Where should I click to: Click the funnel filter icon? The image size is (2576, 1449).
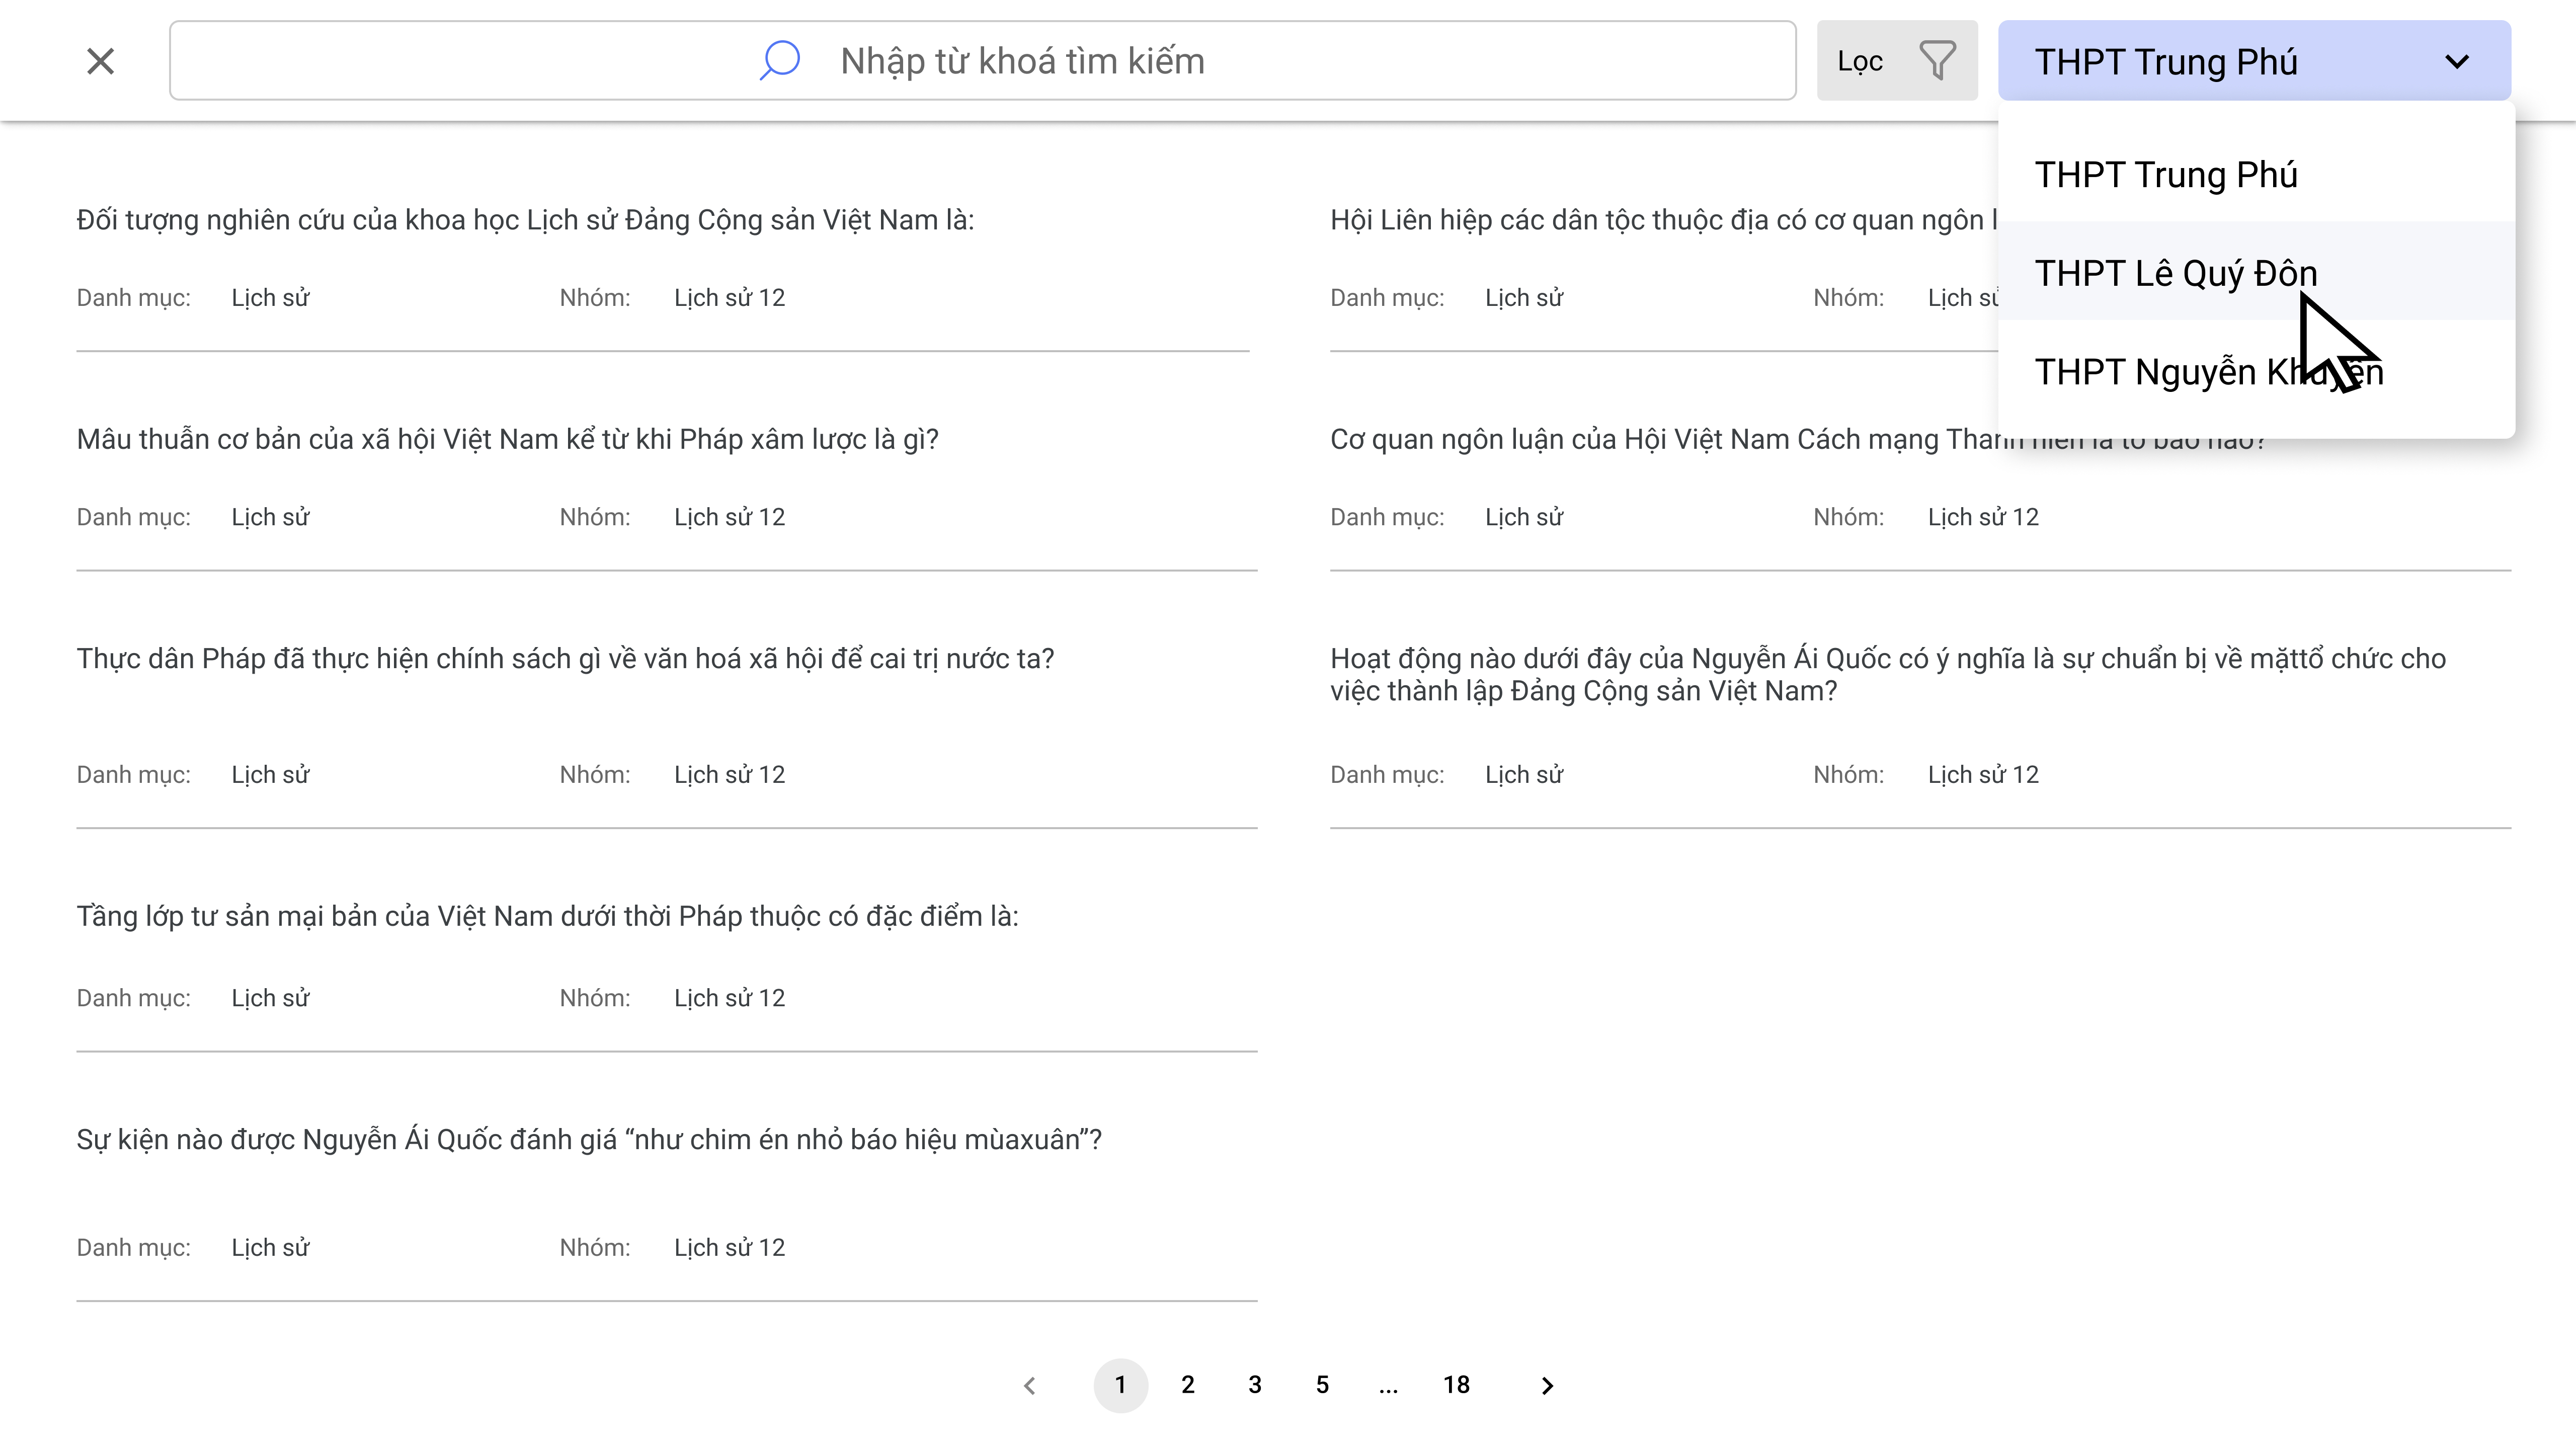tap(1937, 61)
